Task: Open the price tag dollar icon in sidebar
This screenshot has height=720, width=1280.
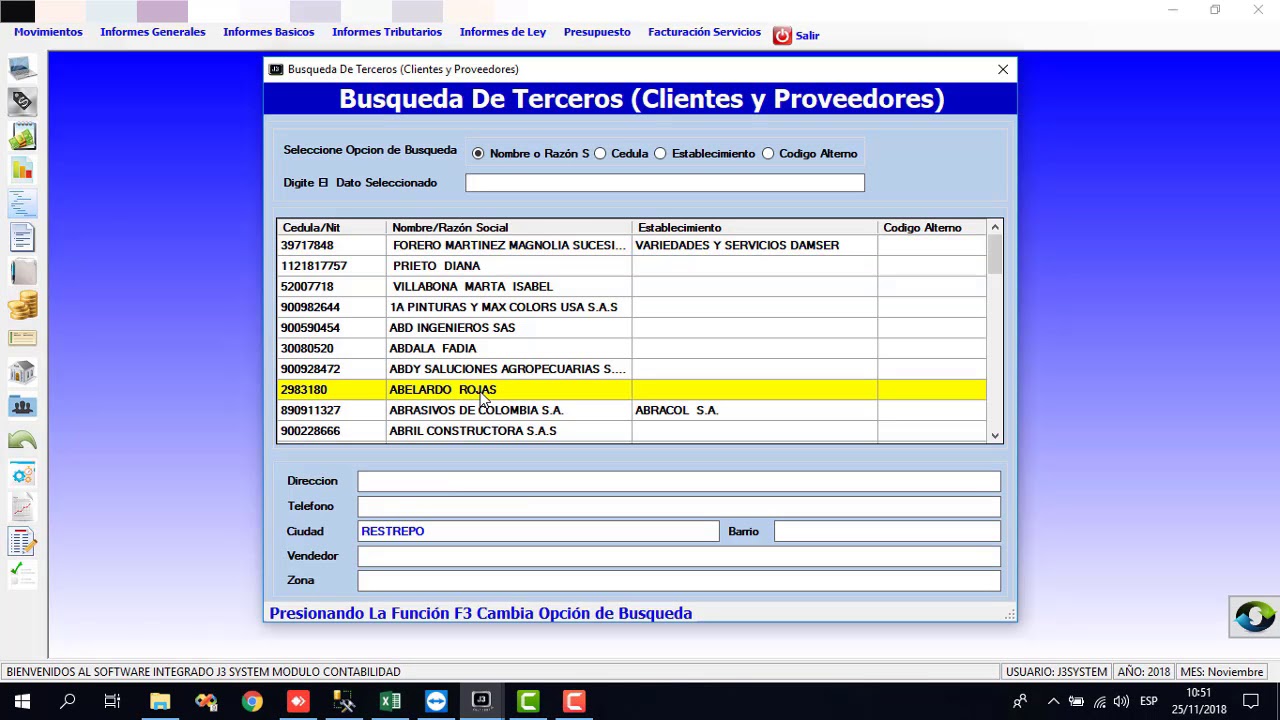Action: tap(22, 102)
